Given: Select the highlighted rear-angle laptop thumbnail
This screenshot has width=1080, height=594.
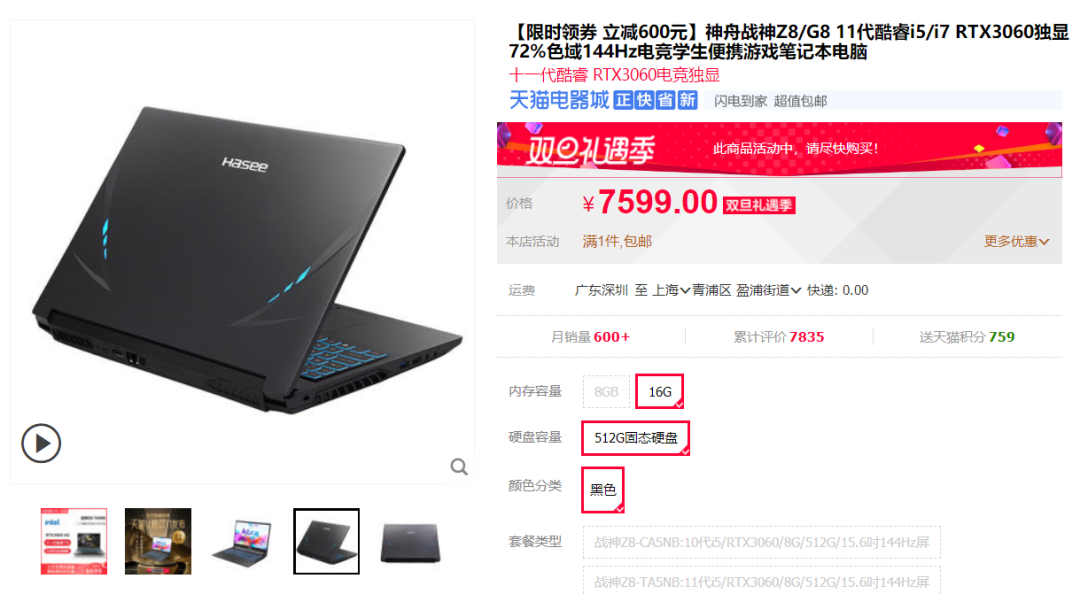Looking at the screenshot, I should point(326,541).
